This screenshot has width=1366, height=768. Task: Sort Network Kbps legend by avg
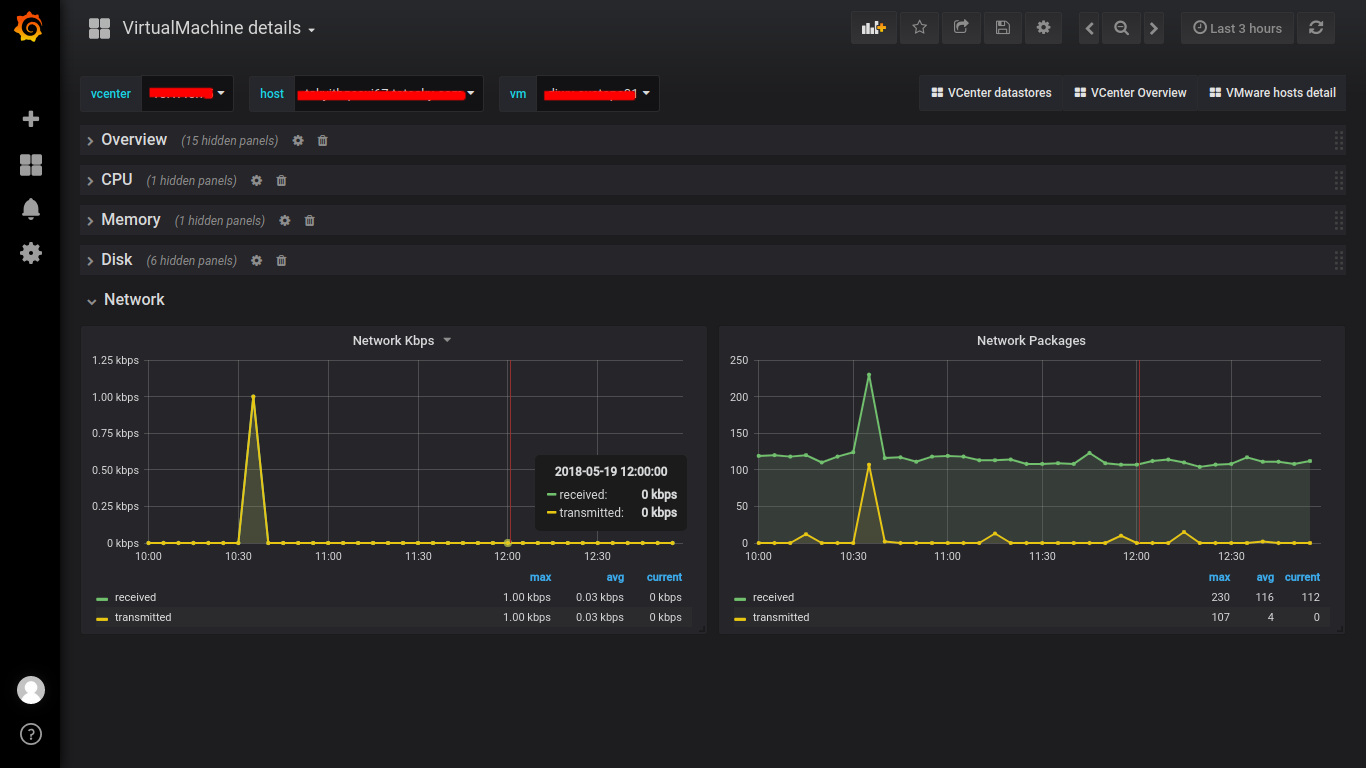tap(615, 578)
